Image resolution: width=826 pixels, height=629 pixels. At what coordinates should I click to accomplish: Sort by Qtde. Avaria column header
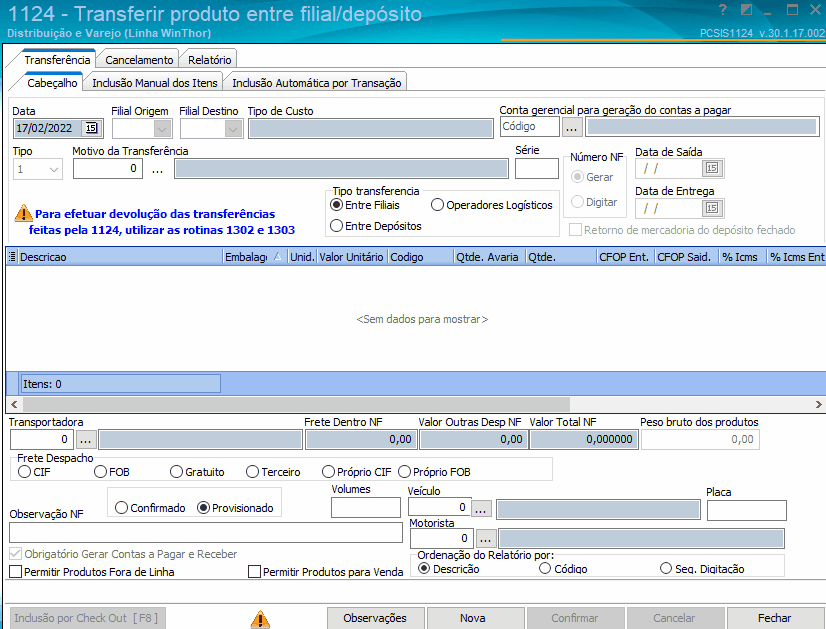(487, 257)
